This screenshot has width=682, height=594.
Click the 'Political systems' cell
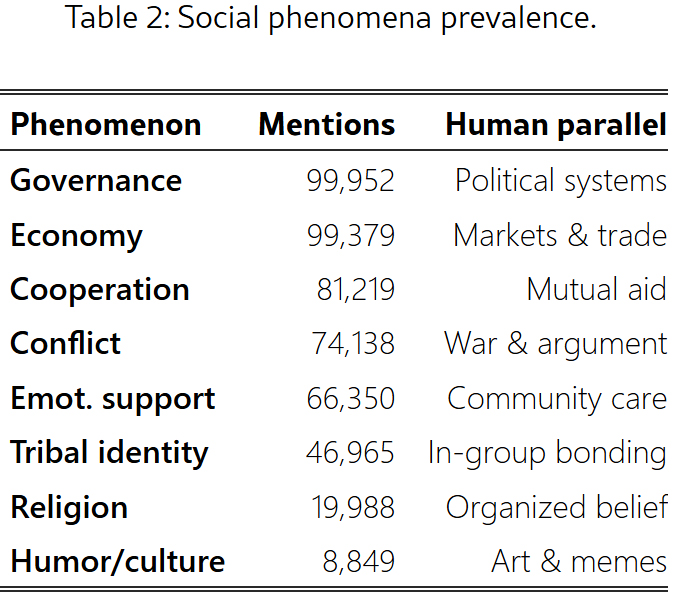pos(560,180)
